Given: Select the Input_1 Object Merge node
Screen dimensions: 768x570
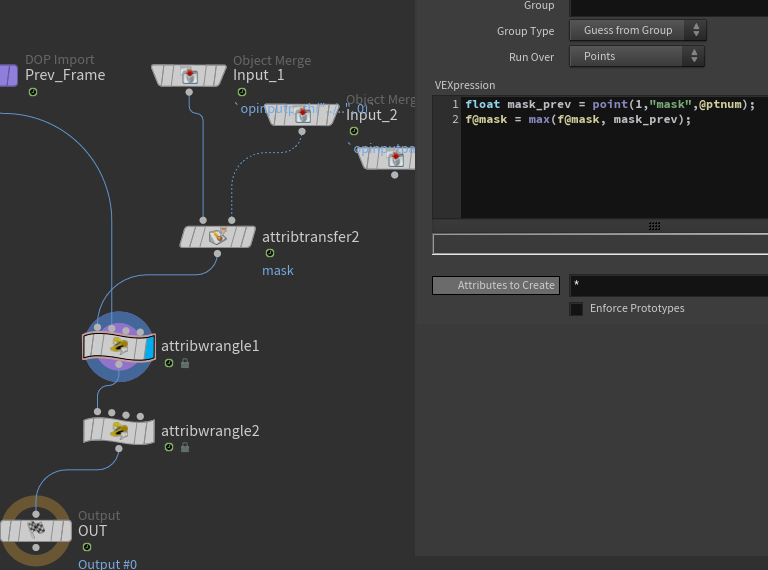Looking at the screenshot, I should click(x=189, y=75).
